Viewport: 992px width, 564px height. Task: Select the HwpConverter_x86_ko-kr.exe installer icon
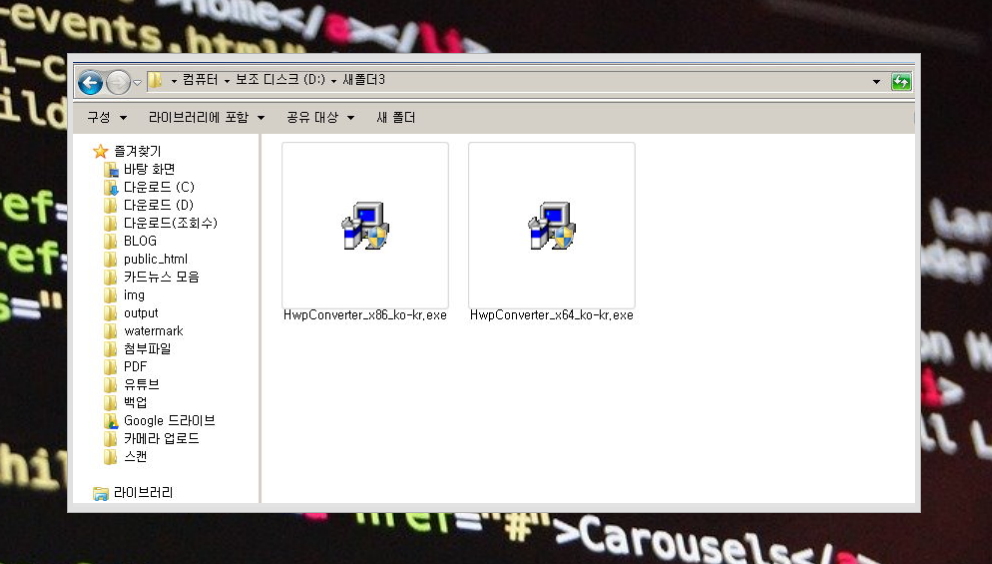[365, 226]
